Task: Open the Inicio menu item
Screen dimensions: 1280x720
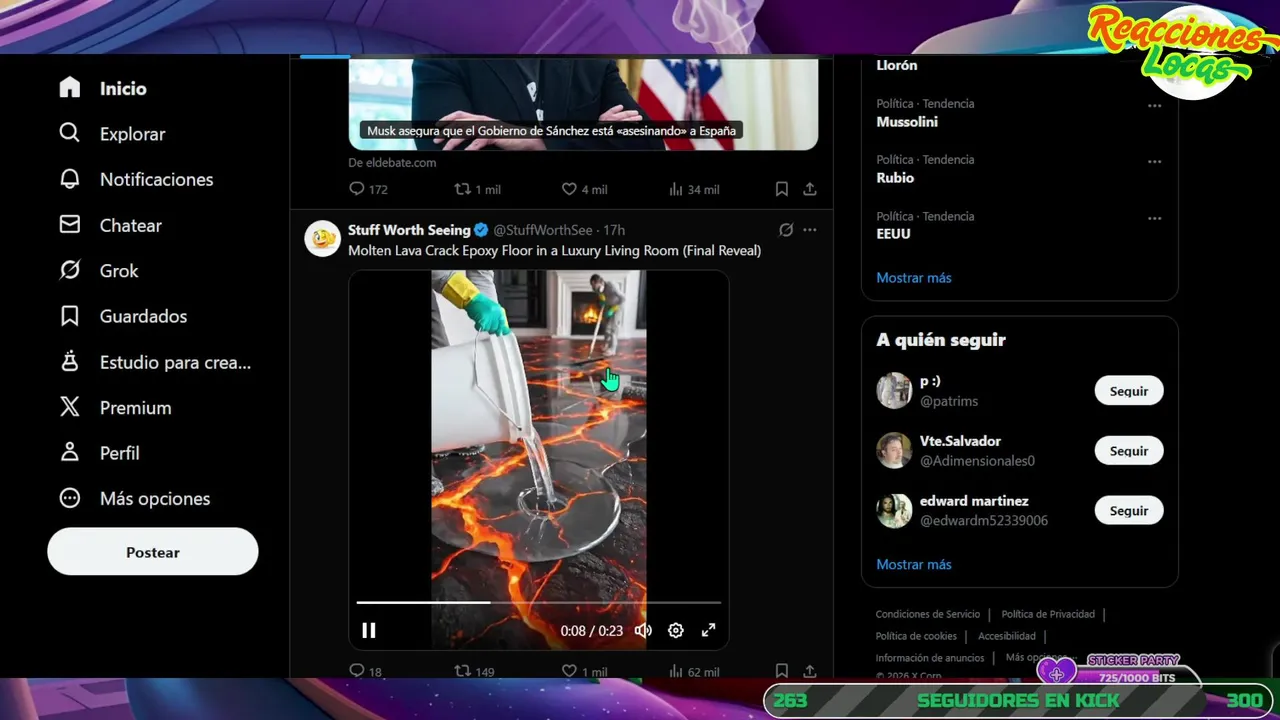Action: [x=123, y=88]
